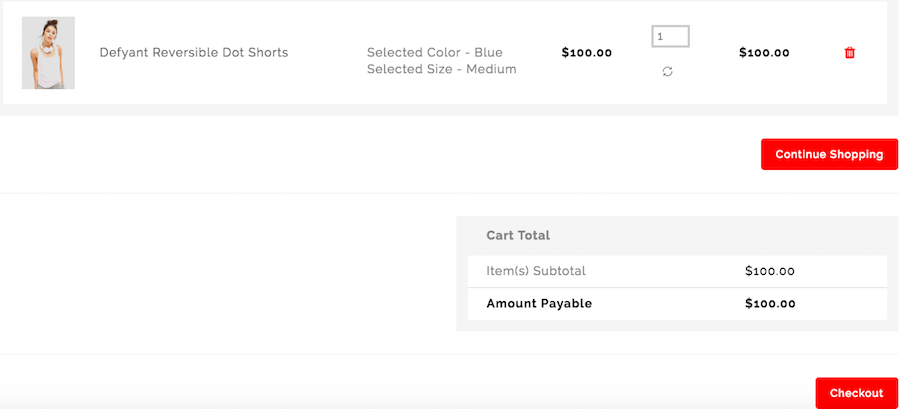900x409 pixels.
Task: Click the Amount Payable label
Action: [x=539, y=304]
